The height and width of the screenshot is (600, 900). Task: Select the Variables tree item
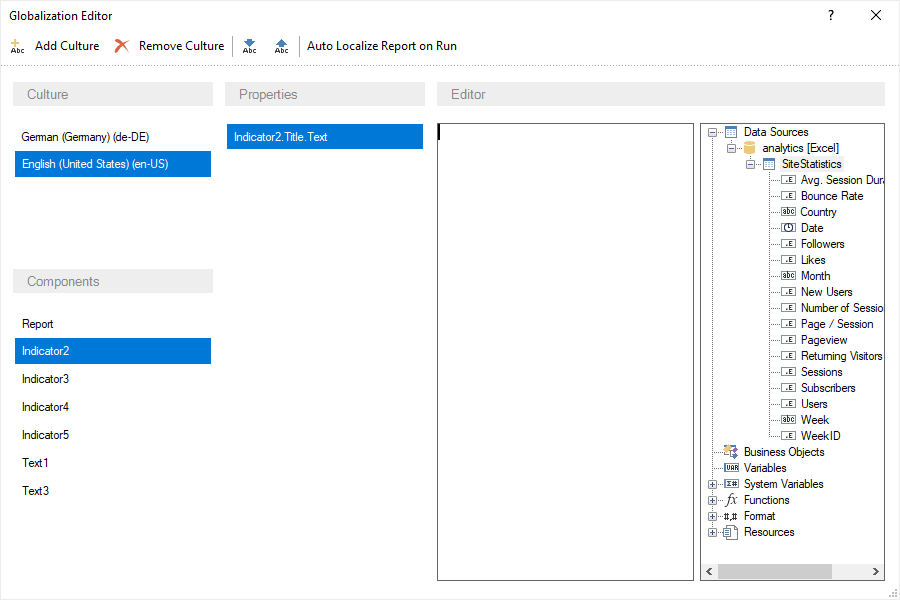click(765, 468)
